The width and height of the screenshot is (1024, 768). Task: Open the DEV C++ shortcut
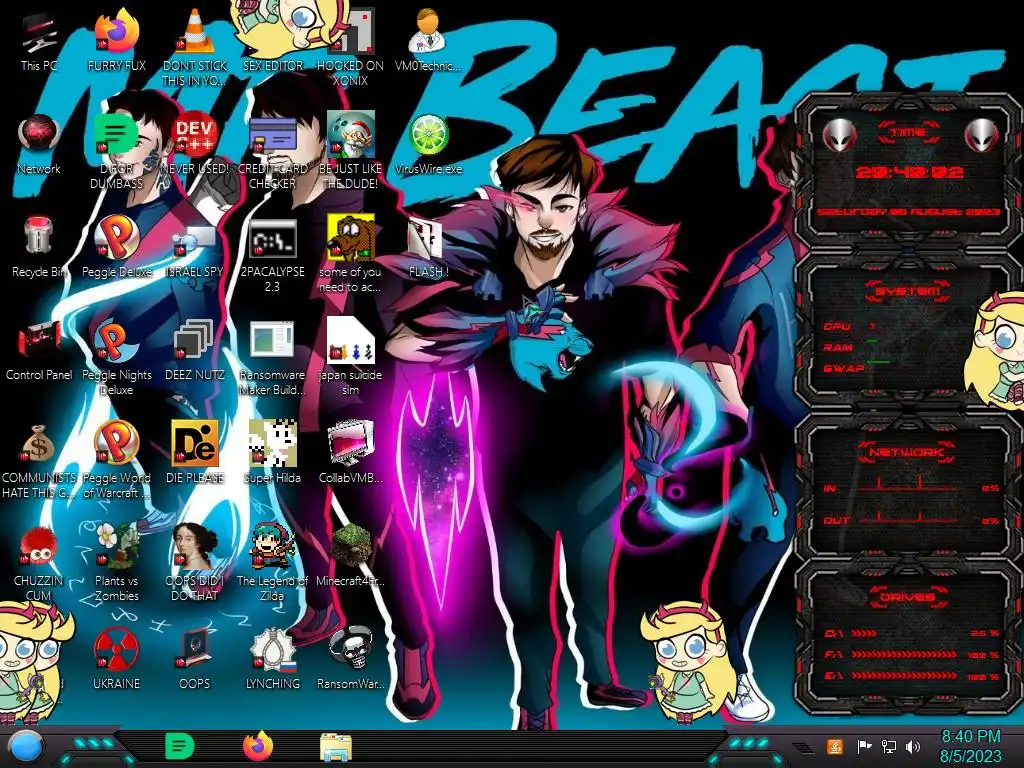pyautogui.click(x=195, y=144)
